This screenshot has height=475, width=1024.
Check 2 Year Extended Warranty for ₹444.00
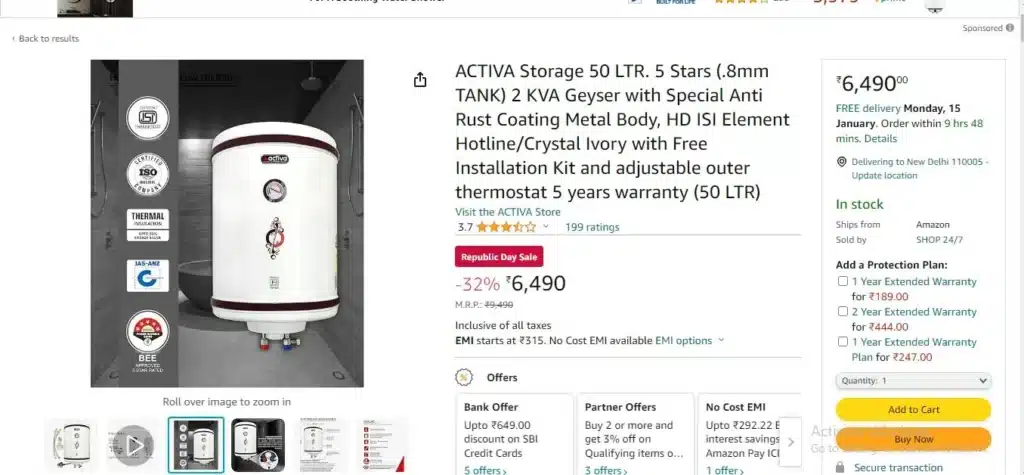coord(842,312)
